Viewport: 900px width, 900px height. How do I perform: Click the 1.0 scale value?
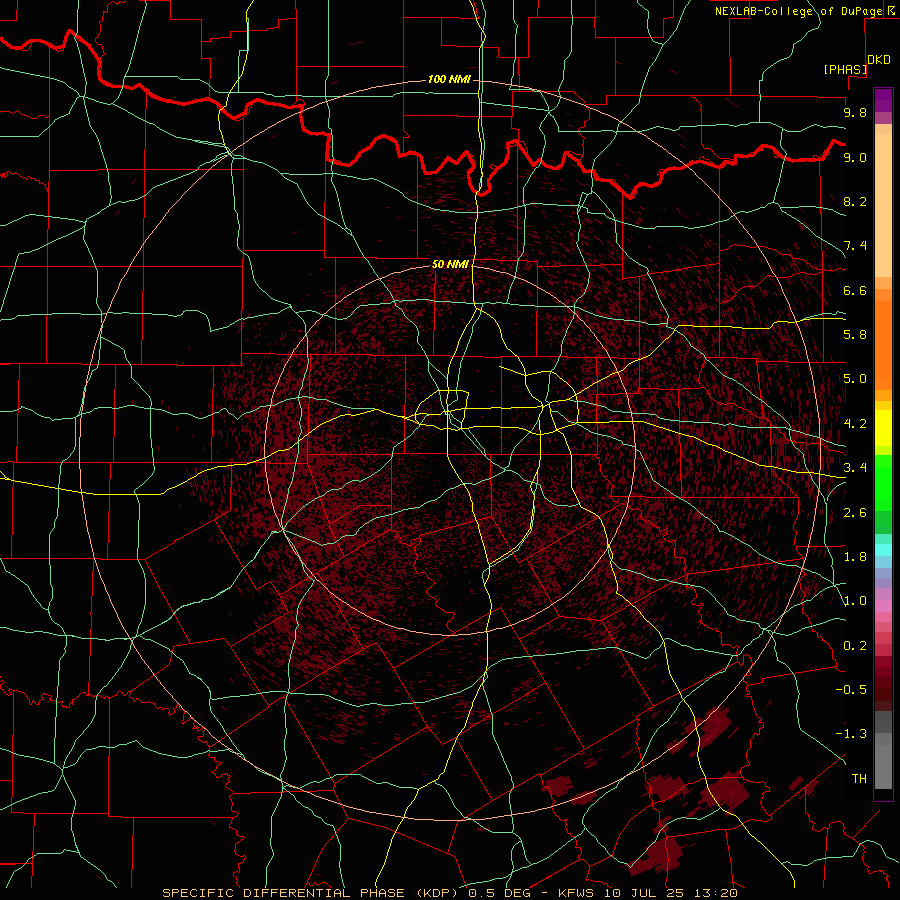click(855, 601)
